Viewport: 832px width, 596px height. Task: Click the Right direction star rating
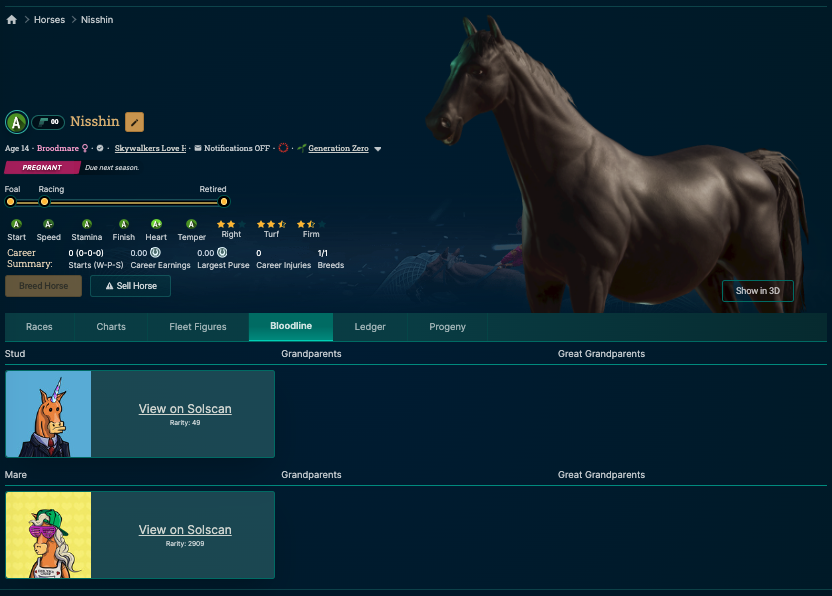[231, 224]
